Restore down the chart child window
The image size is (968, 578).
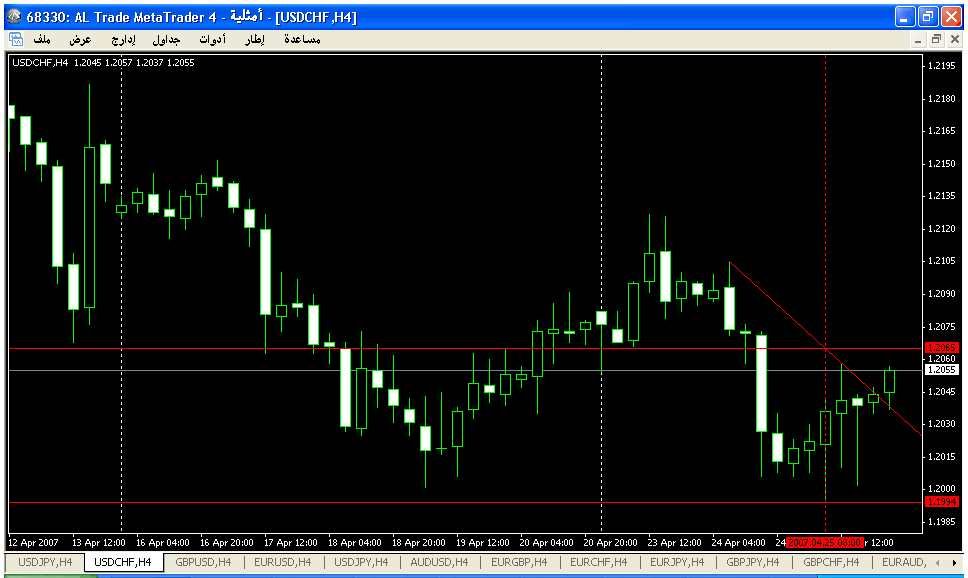[x=936, y=40]
